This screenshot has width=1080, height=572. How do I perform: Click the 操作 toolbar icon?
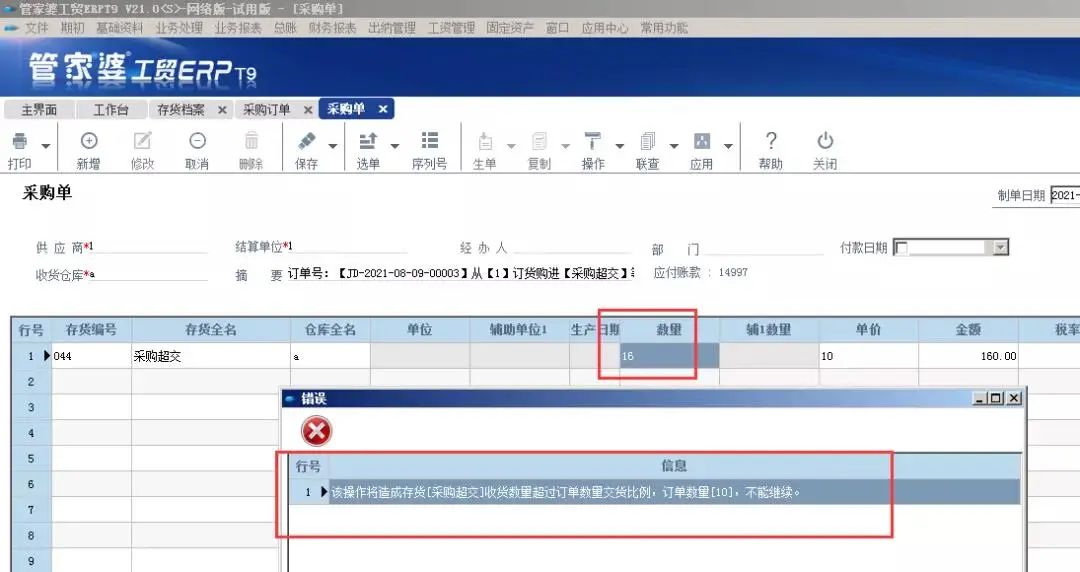pyautogui.click(x=592, y=141)
